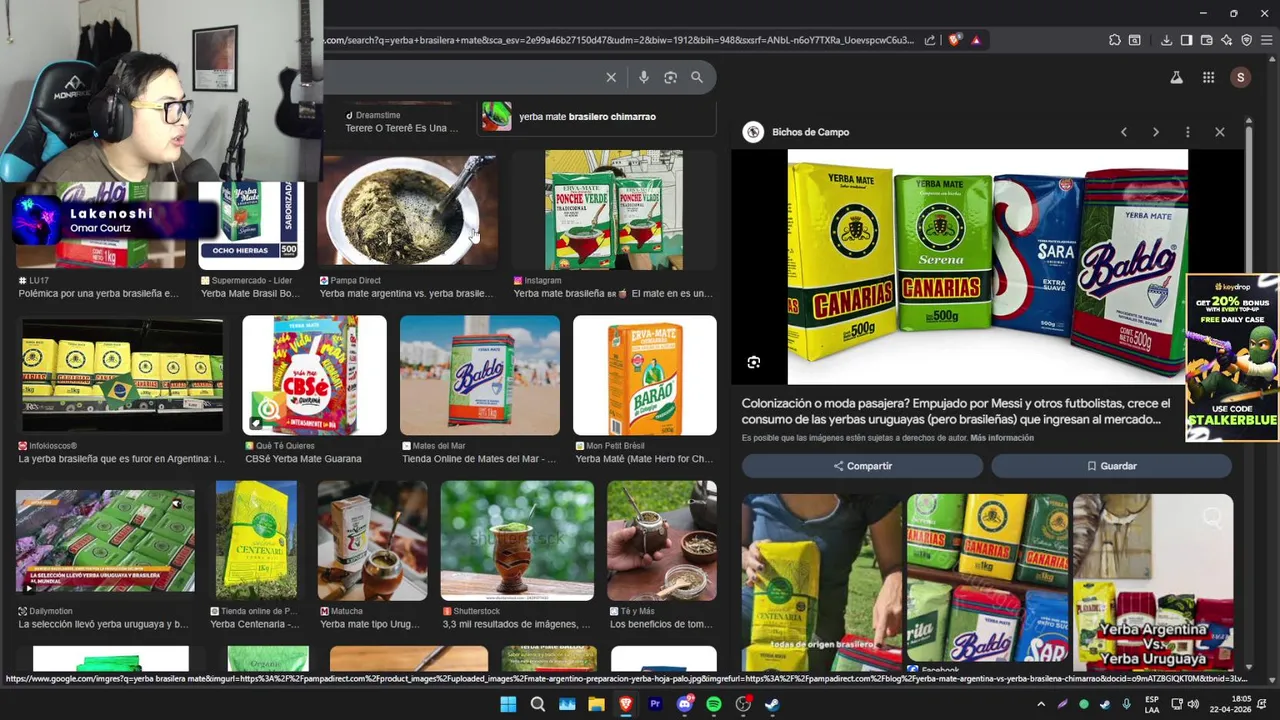Open the Más información link
Viewport: 1280px width, 720px height.
coord(1002,438)
